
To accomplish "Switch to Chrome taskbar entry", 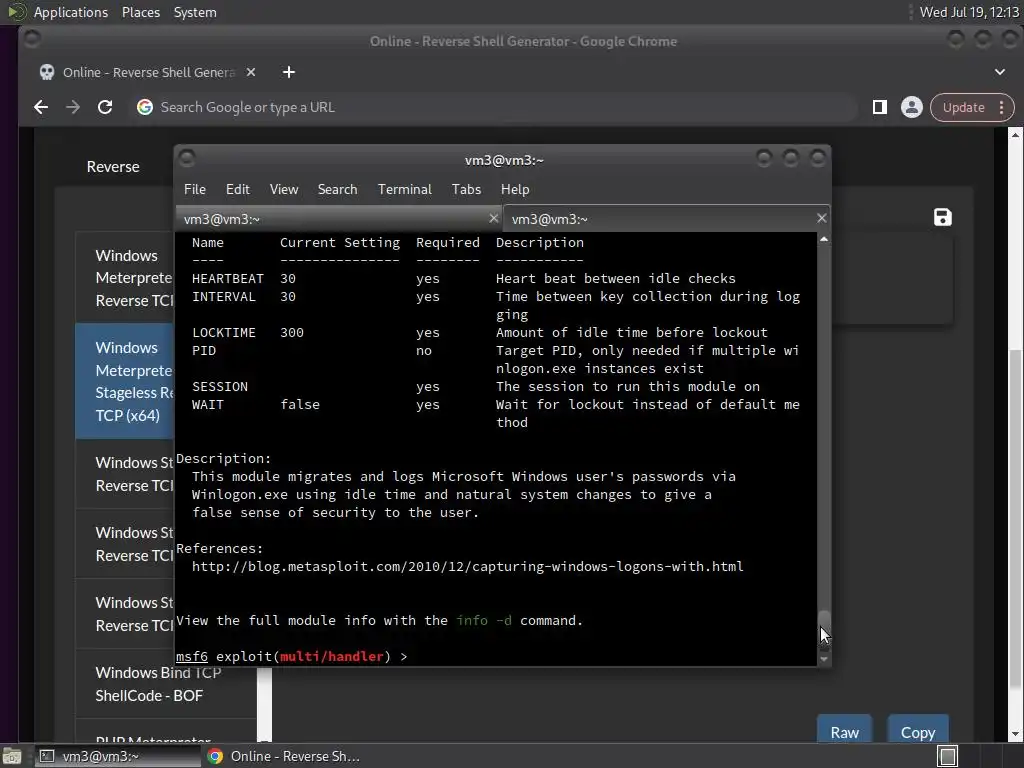I will click(x=284, y=756).
